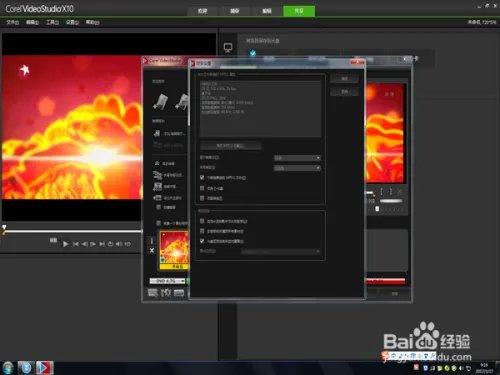Click the monitor icon in the share panel
Viewport: 500px width, 375px height.
coord(228,48)
